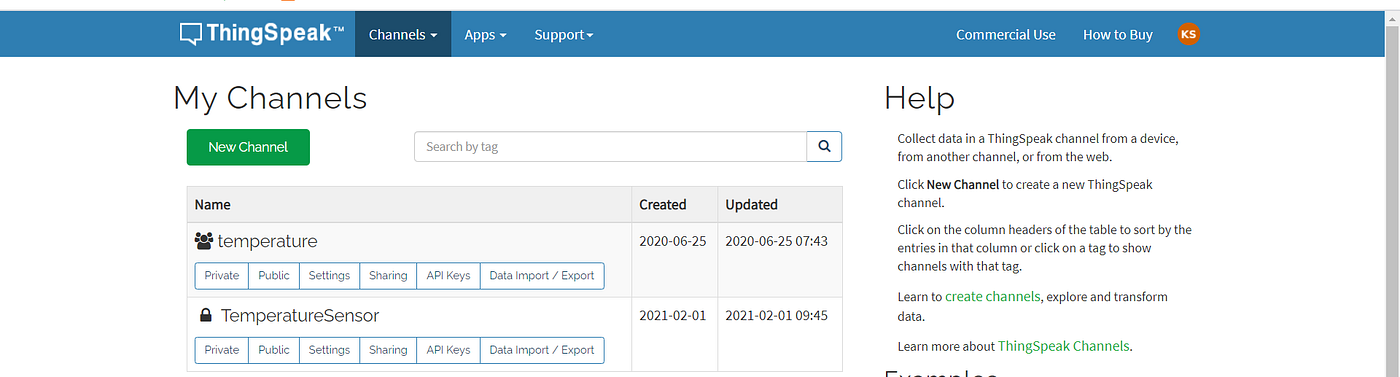Open API Keys for temperature channel

pos(448,276)
